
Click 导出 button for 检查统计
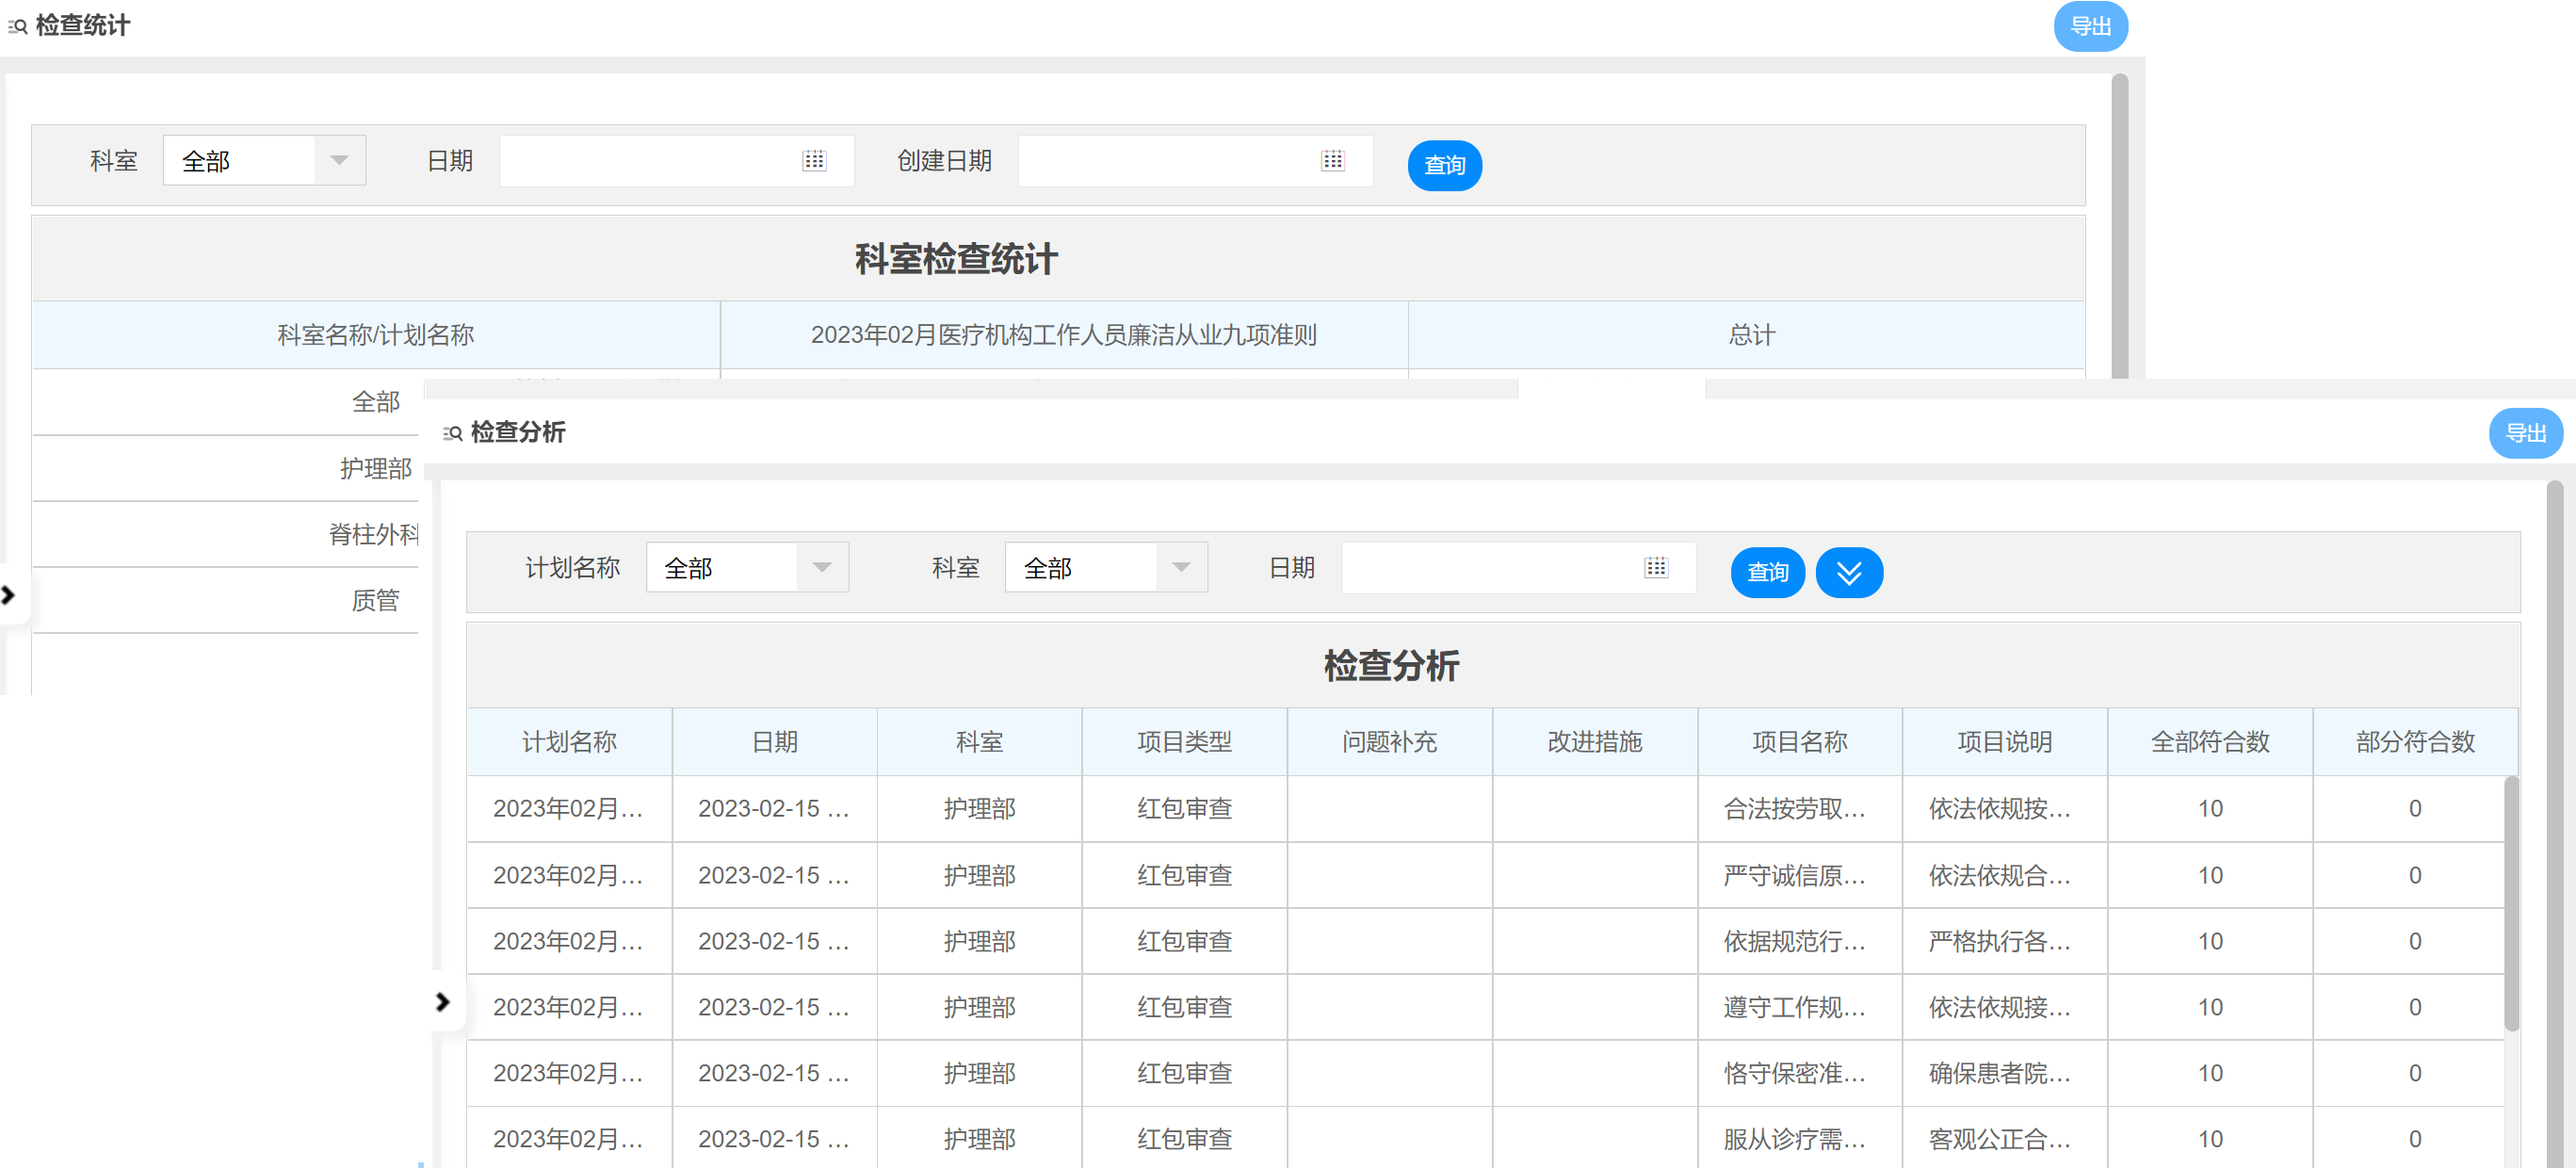pyautogui.click(x=2089, y=27)
